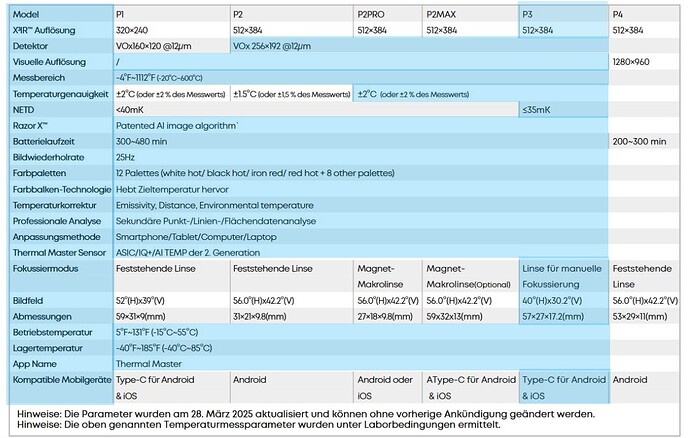The width and height of the screenshot is (690, 438).
Task: Select the 'Thermal Master' app name value
Action: [149, 364]
